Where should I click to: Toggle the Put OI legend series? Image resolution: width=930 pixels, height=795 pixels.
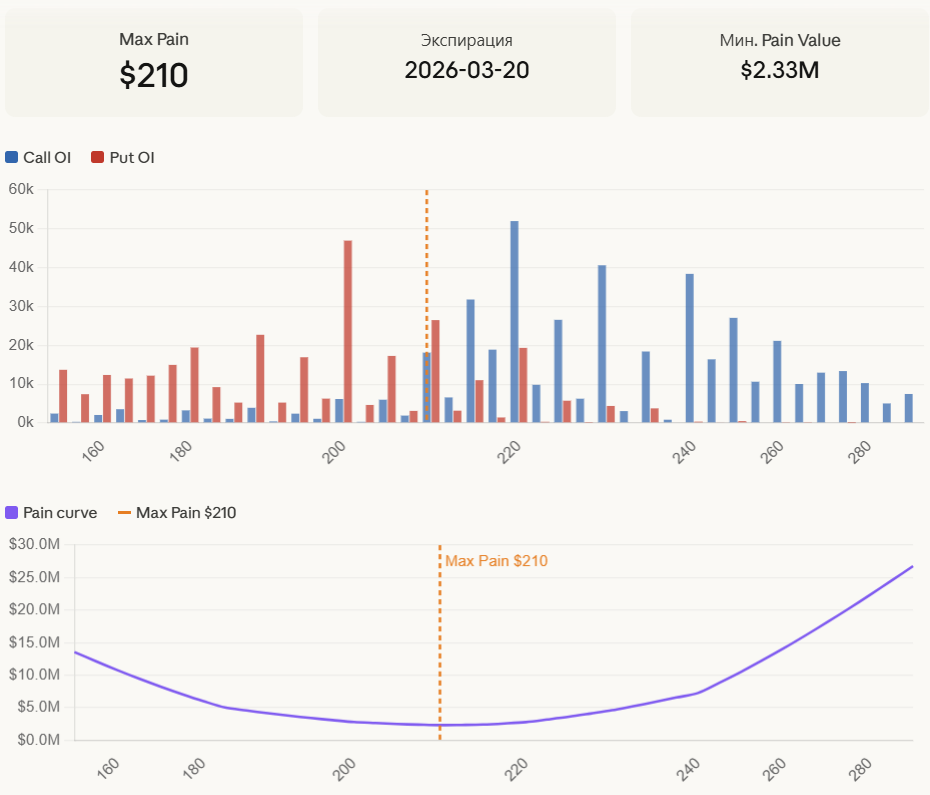tap(131, 157)
